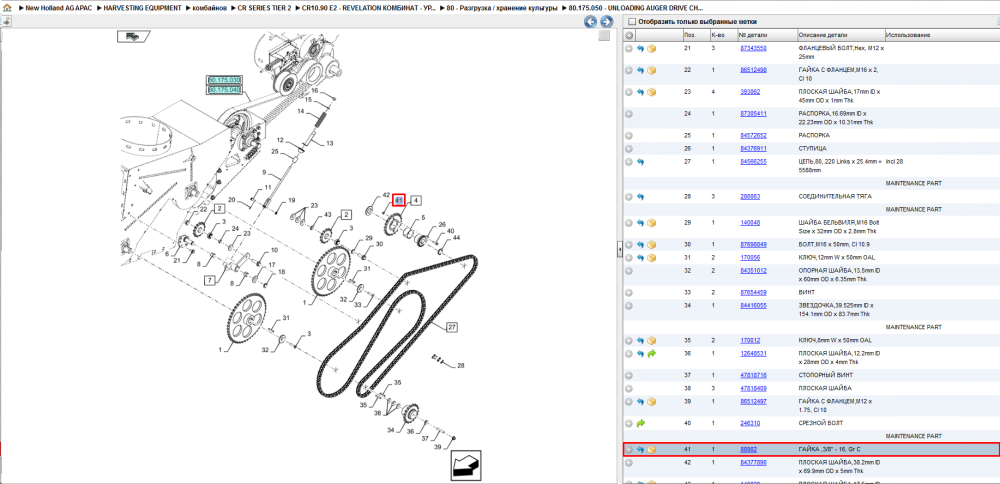Image resolution: width=1000 pixels, height=484 pixels.
Task: Open комбайнов breadcrumb level
Action: click(210, 8)
